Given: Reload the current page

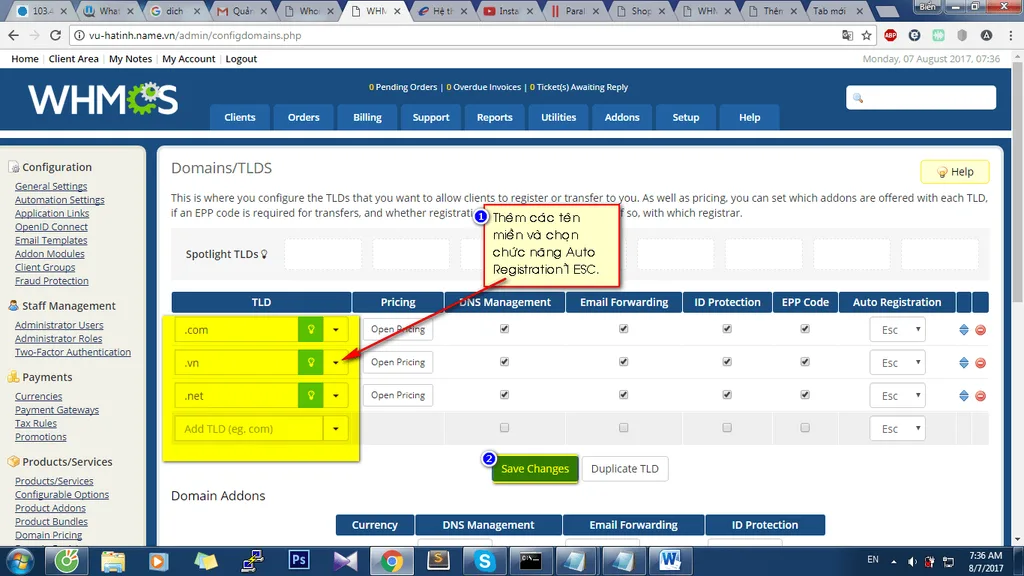Looking at the screenshot, I should [56, 35].
